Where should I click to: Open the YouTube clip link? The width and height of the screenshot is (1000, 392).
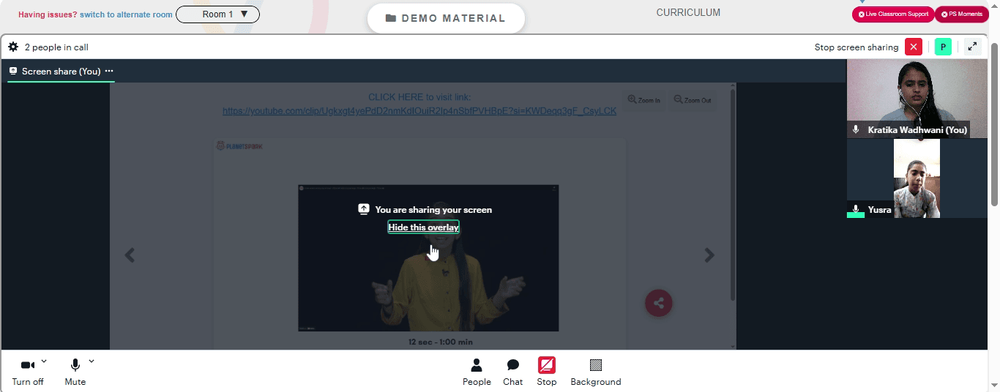[x=419, y=111]
